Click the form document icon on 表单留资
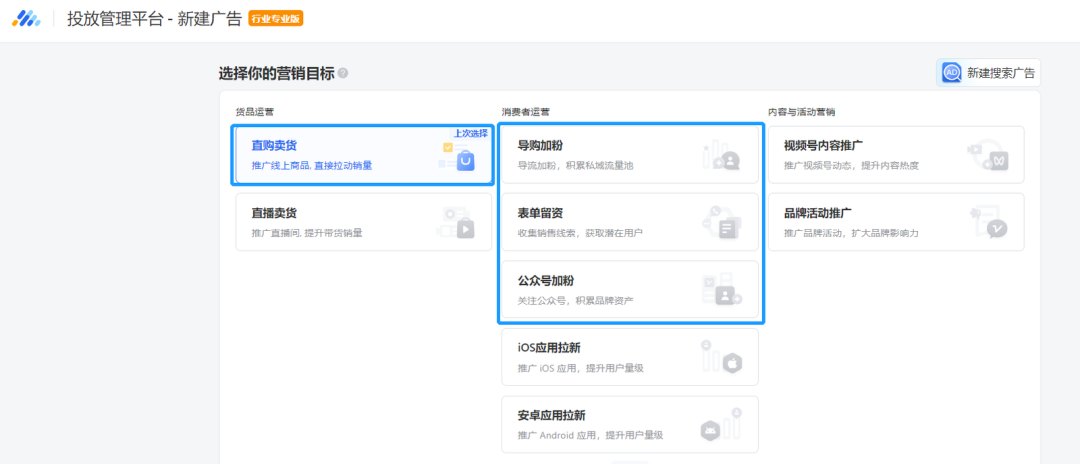 coord(727,229)
